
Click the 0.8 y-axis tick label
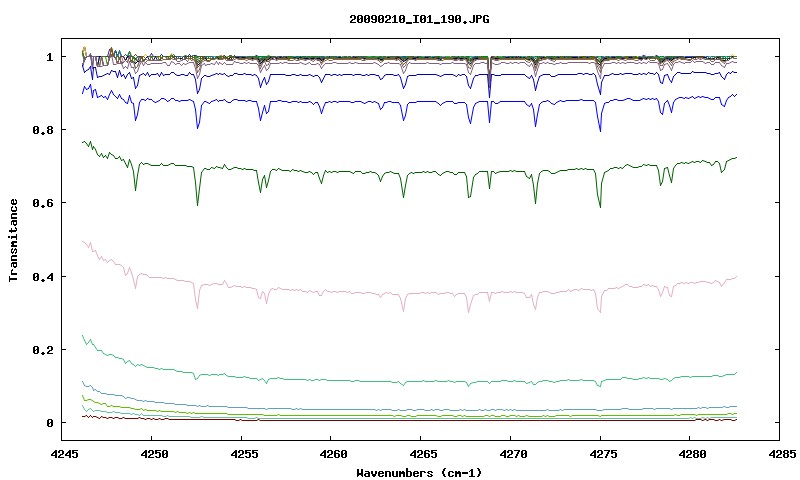pyautogui.click(x=43, y=130)
